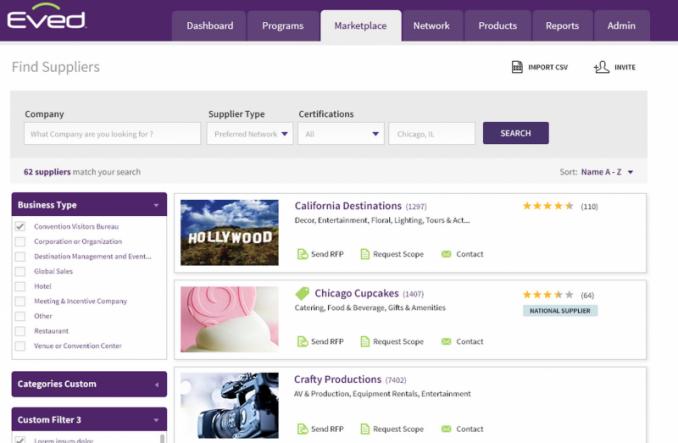Click the Eved logo
The height and width of the screenshot is (443, 678).
46,18
